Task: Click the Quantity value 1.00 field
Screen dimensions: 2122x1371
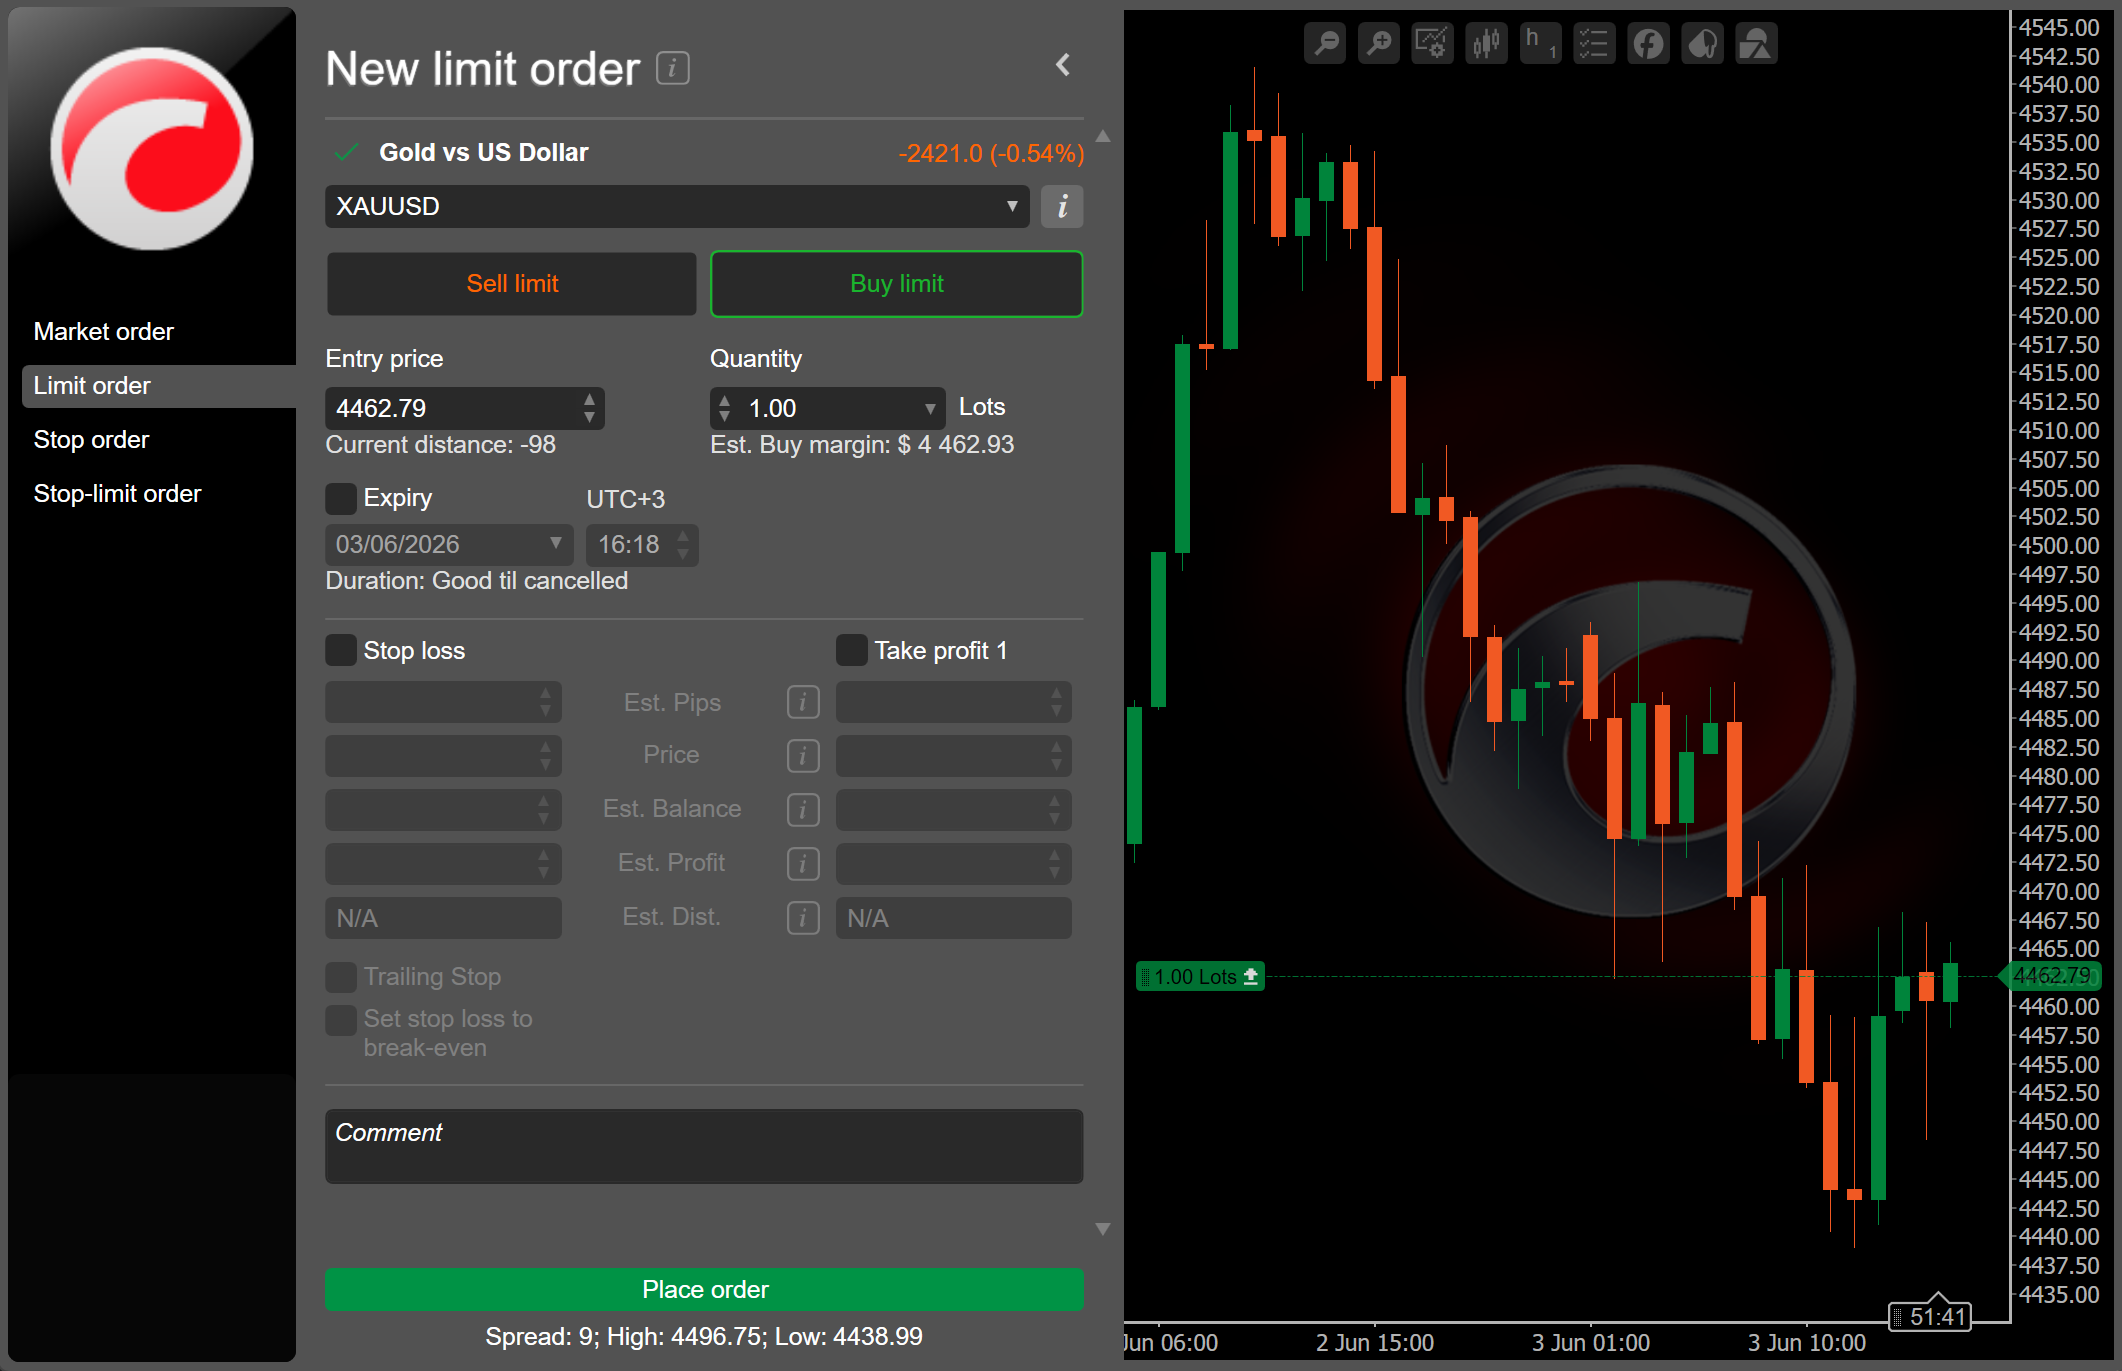Action: (828, 408)
